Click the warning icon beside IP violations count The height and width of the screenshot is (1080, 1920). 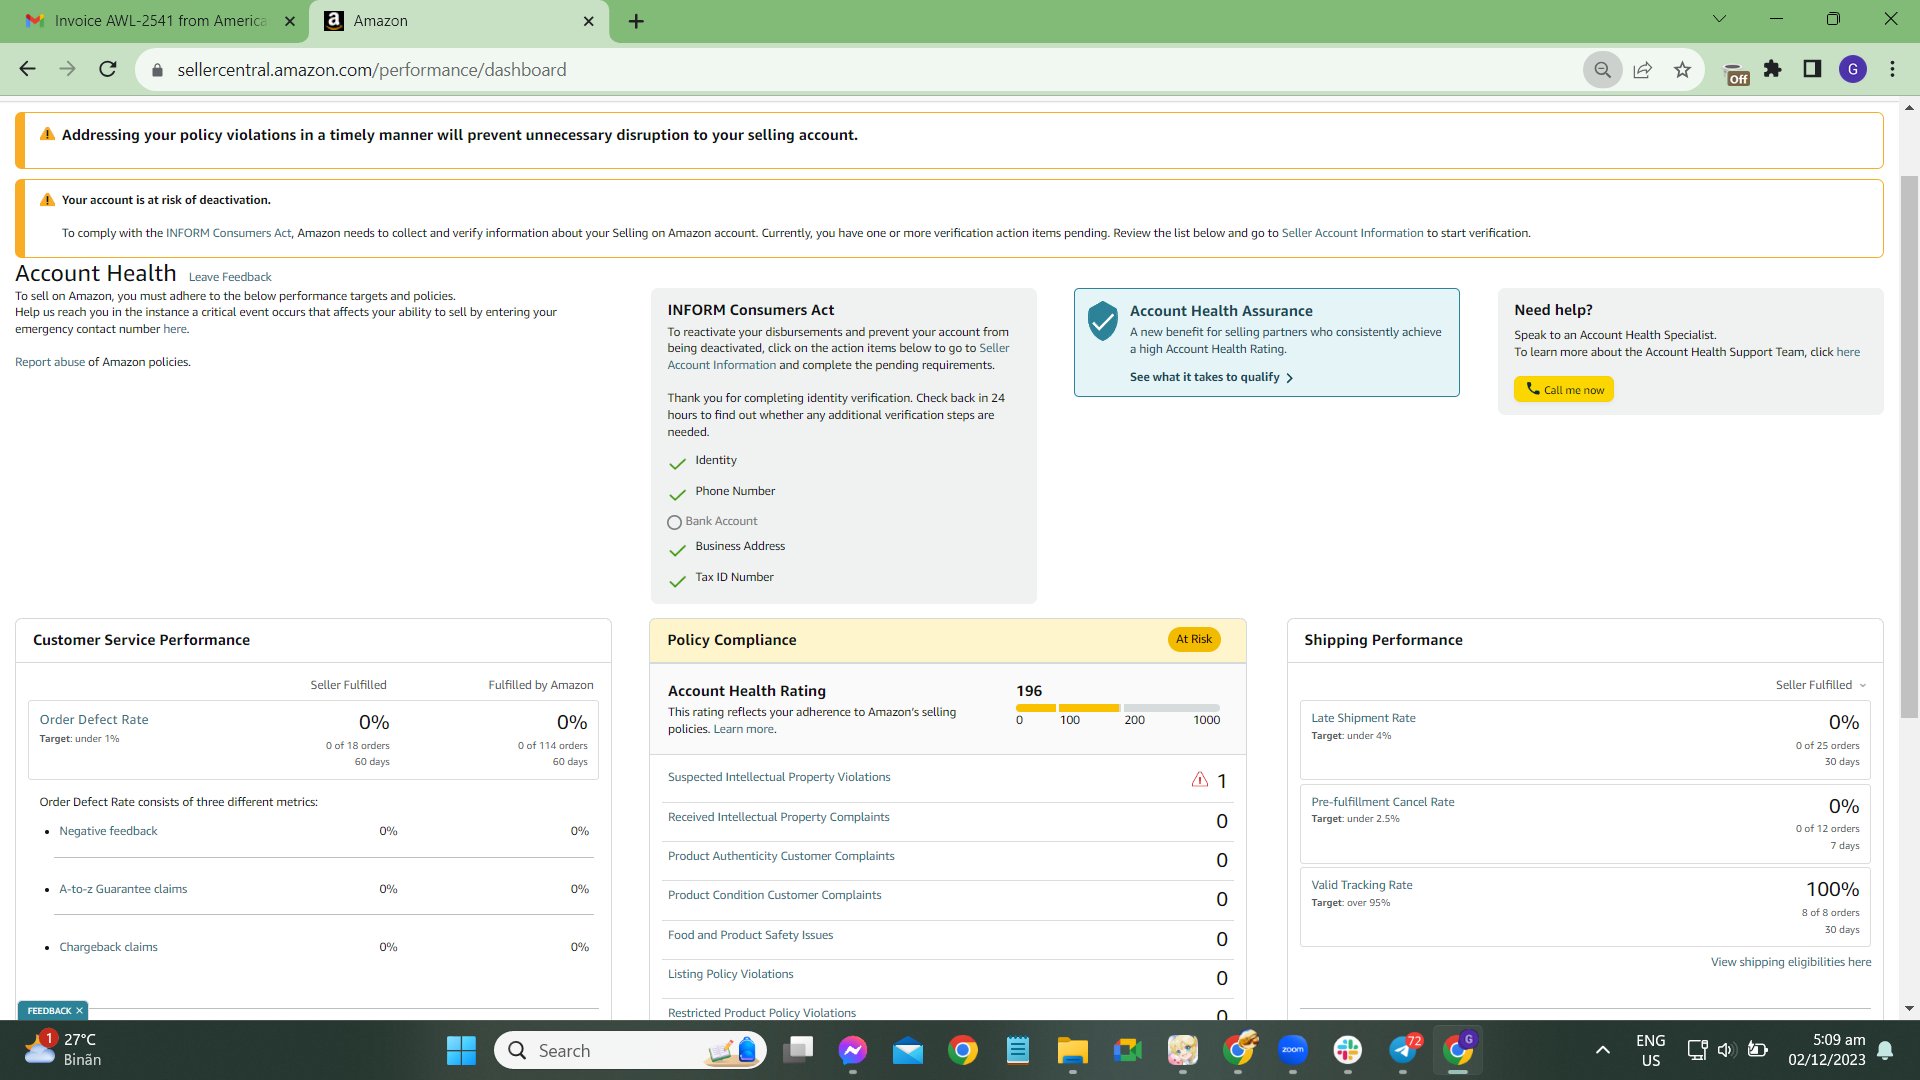(x=1200, y=780)
